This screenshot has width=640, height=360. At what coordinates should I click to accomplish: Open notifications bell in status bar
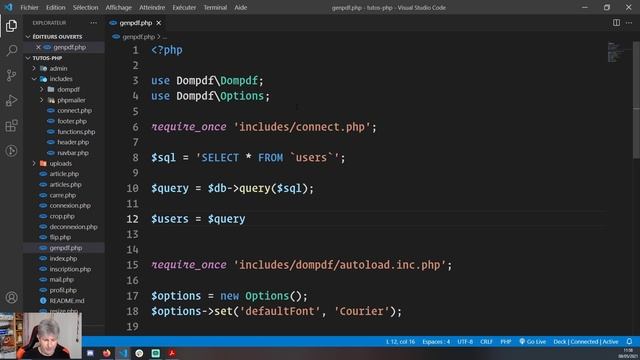pyautogui.click(x=629, y=341)
